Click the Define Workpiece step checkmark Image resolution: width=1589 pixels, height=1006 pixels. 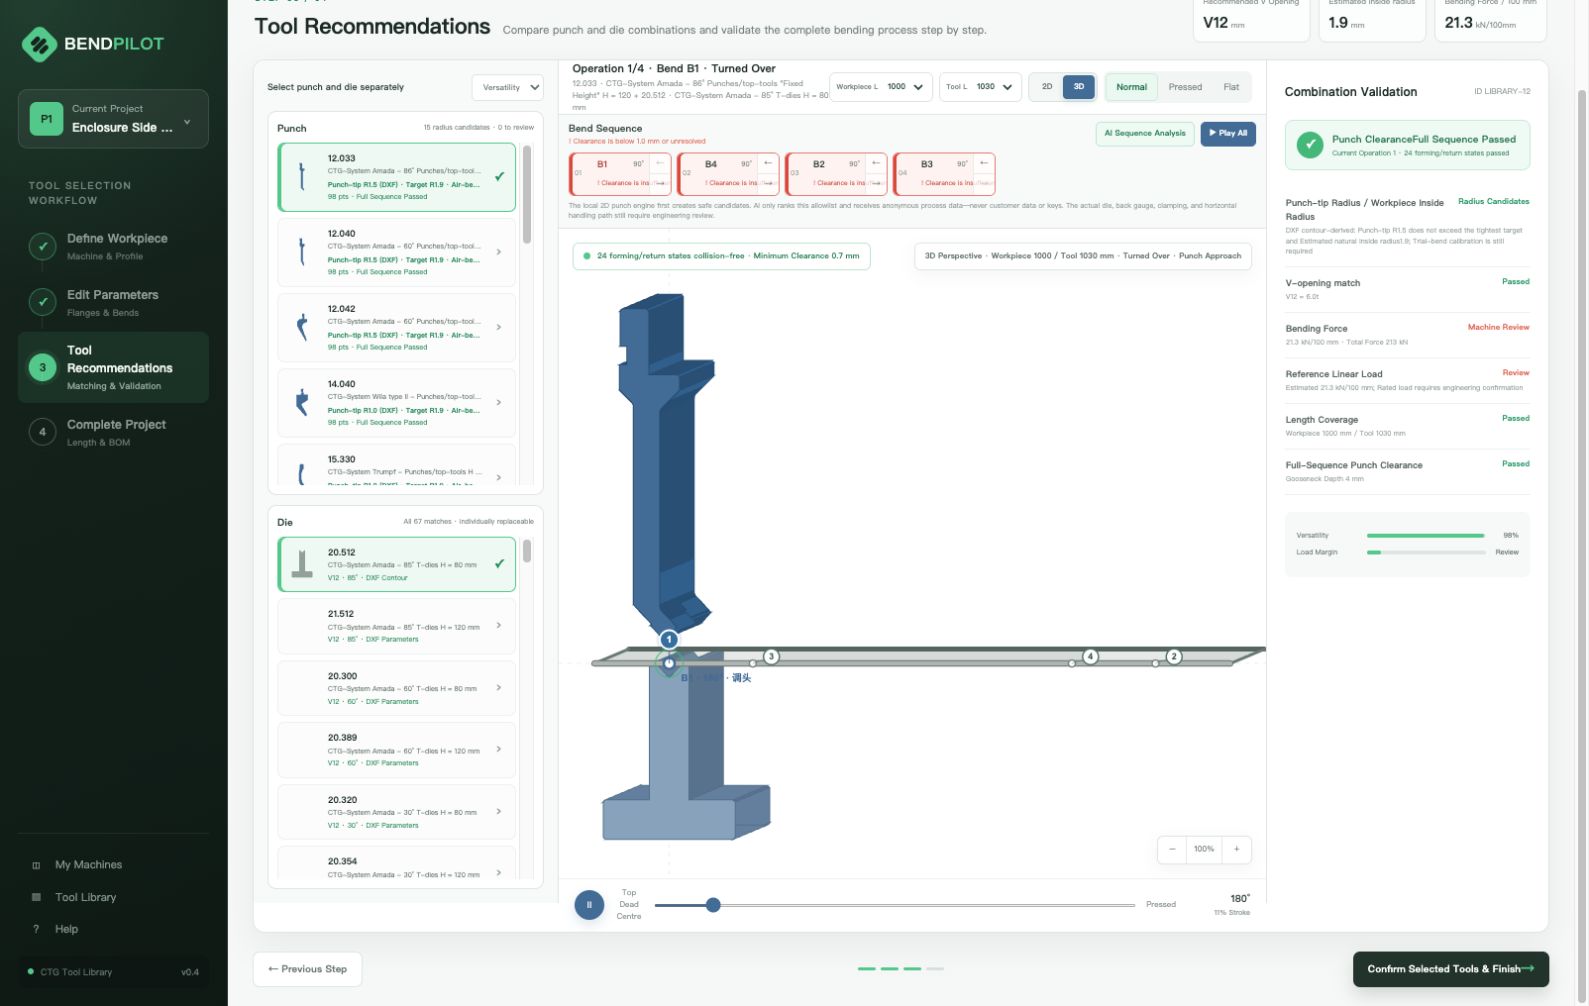point(42,246)
